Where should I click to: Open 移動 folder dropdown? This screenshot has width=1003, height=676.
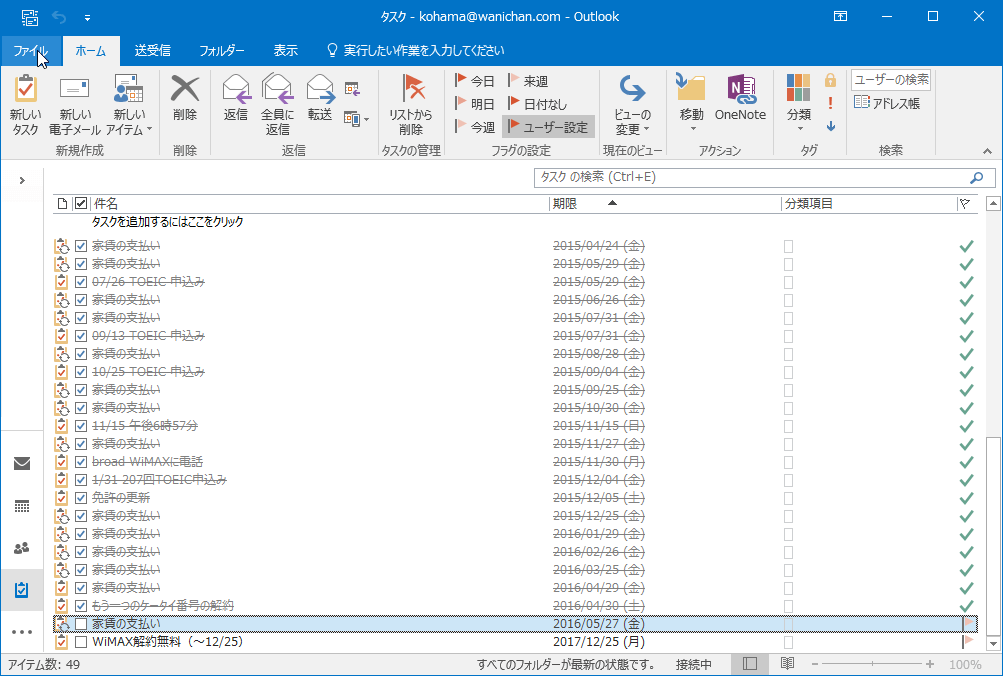point(691,105)
